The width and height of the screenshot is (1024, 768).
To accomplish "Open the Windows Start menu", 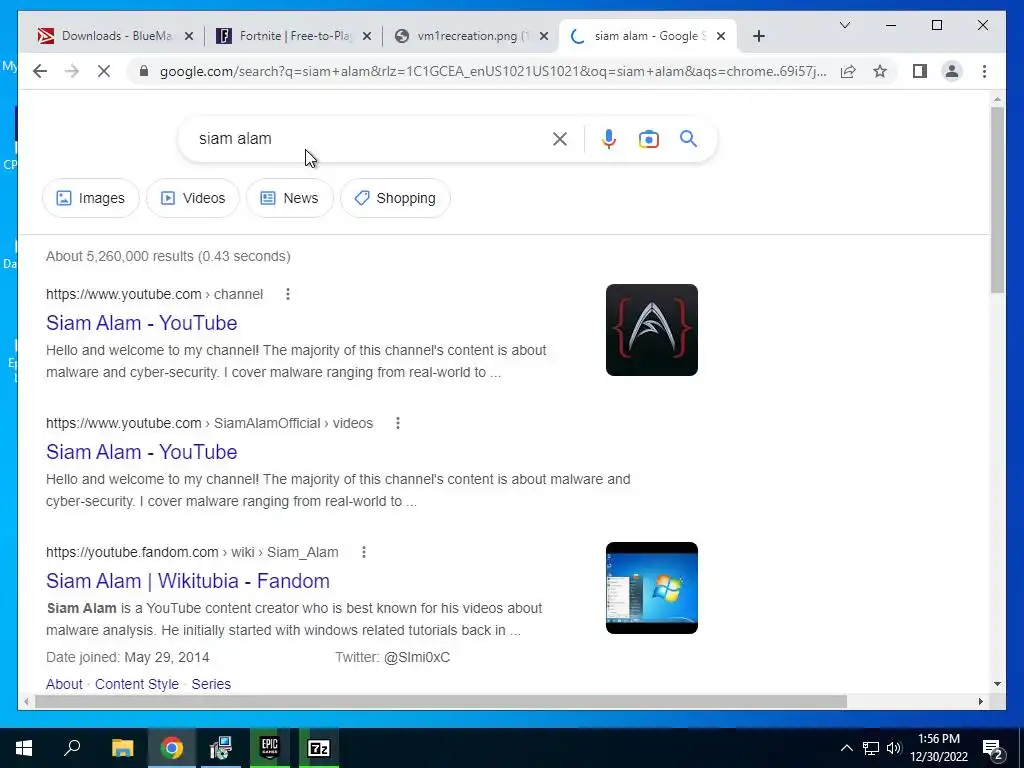I will coord(24,748).
